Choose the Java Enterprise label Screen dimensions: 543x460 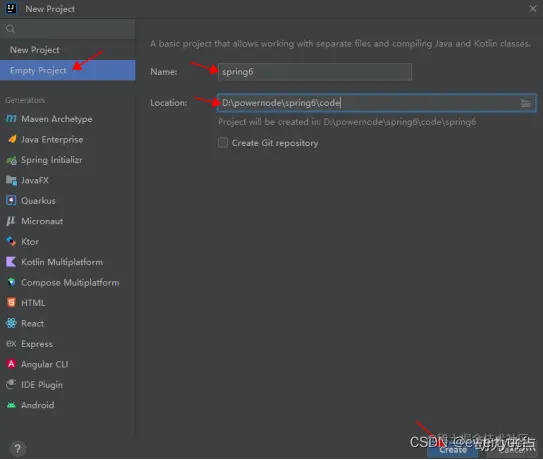pos(52,140)
